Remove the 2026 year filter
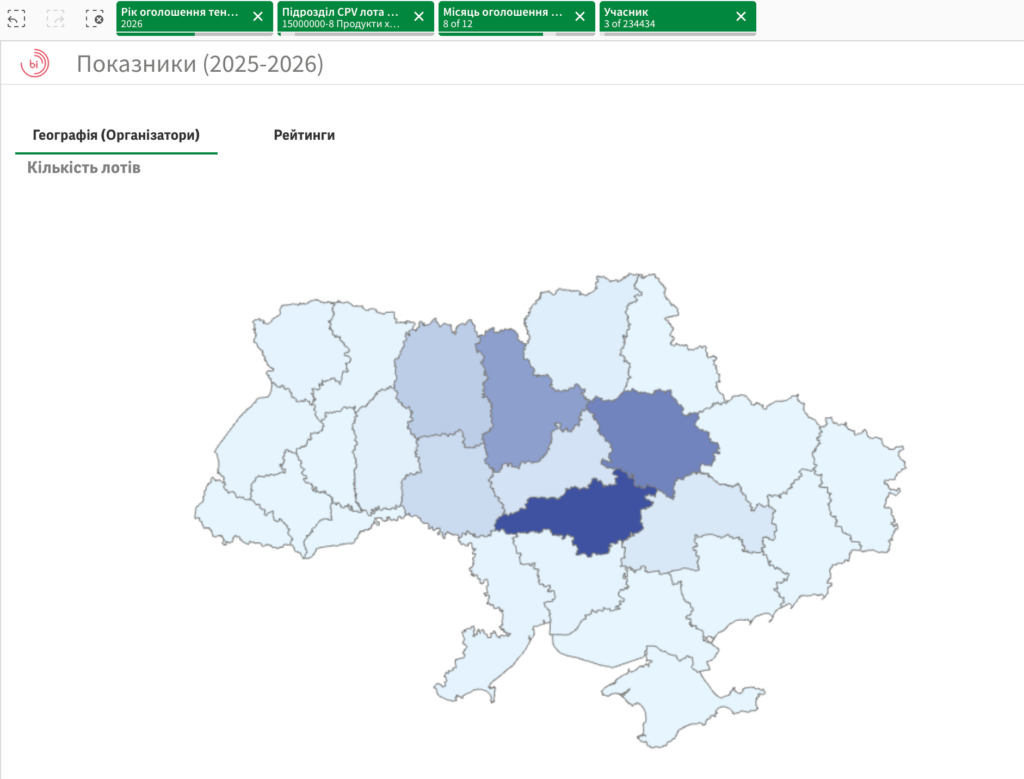Viewport: 1024px width, 779px height. [258, 17]
